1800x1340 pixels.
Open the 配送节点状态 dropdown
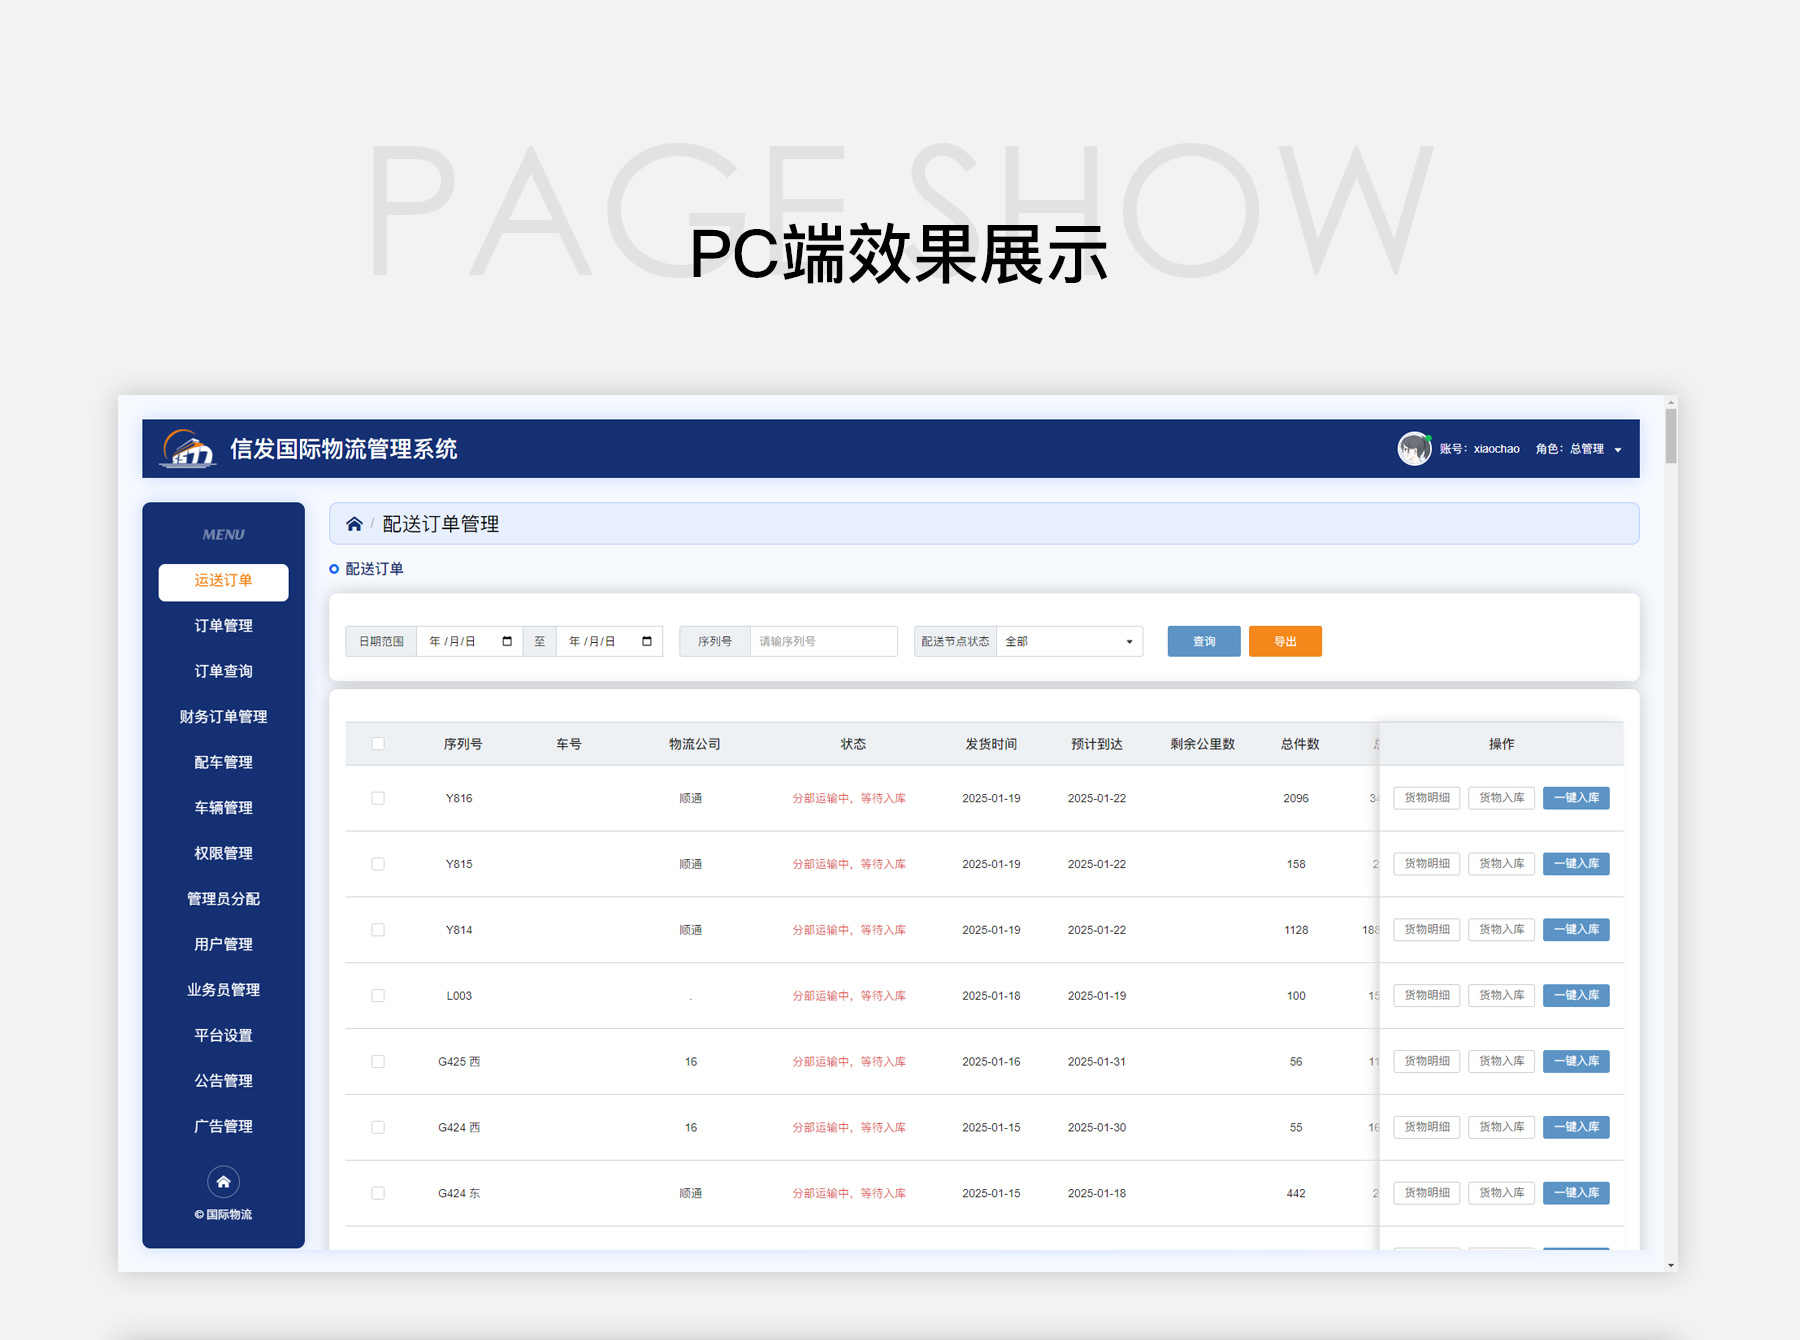coord(1069,642)
